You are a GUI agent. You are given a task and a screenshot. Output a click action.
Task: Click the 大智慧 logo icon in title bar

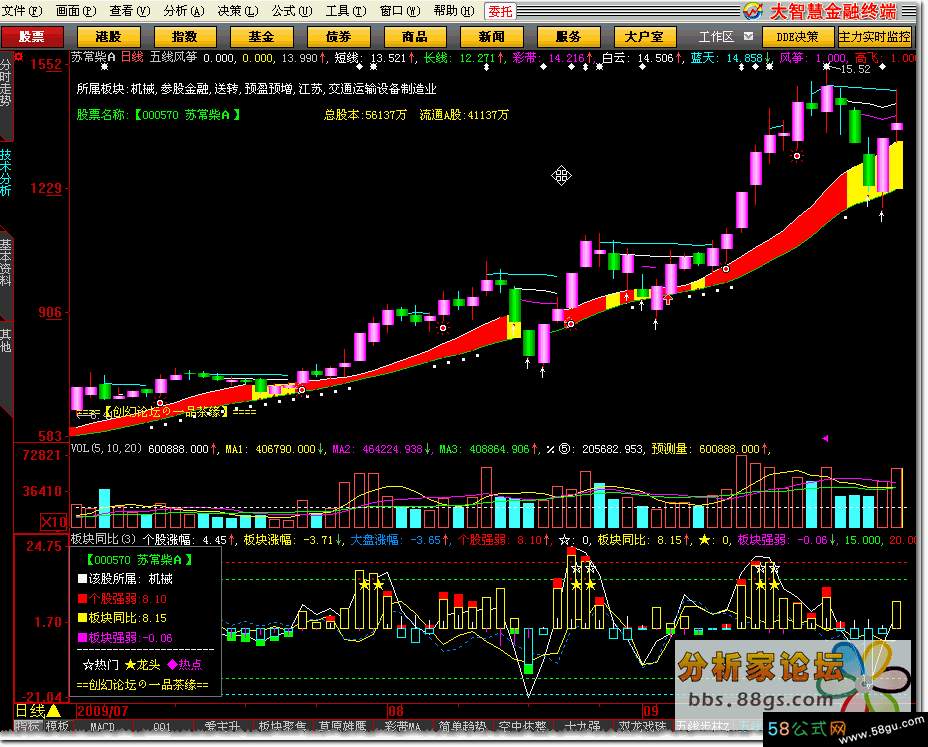[x=753, y=11]
